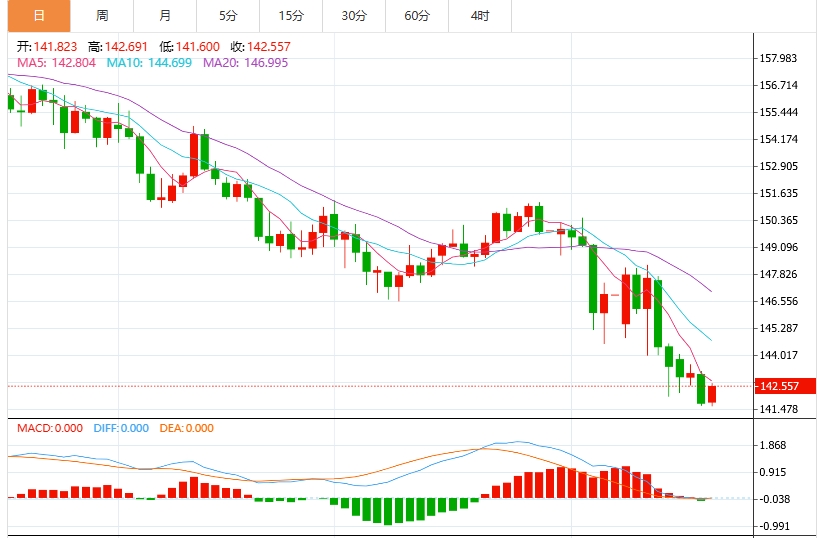Click the latest red candlestick at chart's right edge
This screenshot has width=820, height=538.
pos(712,394)
